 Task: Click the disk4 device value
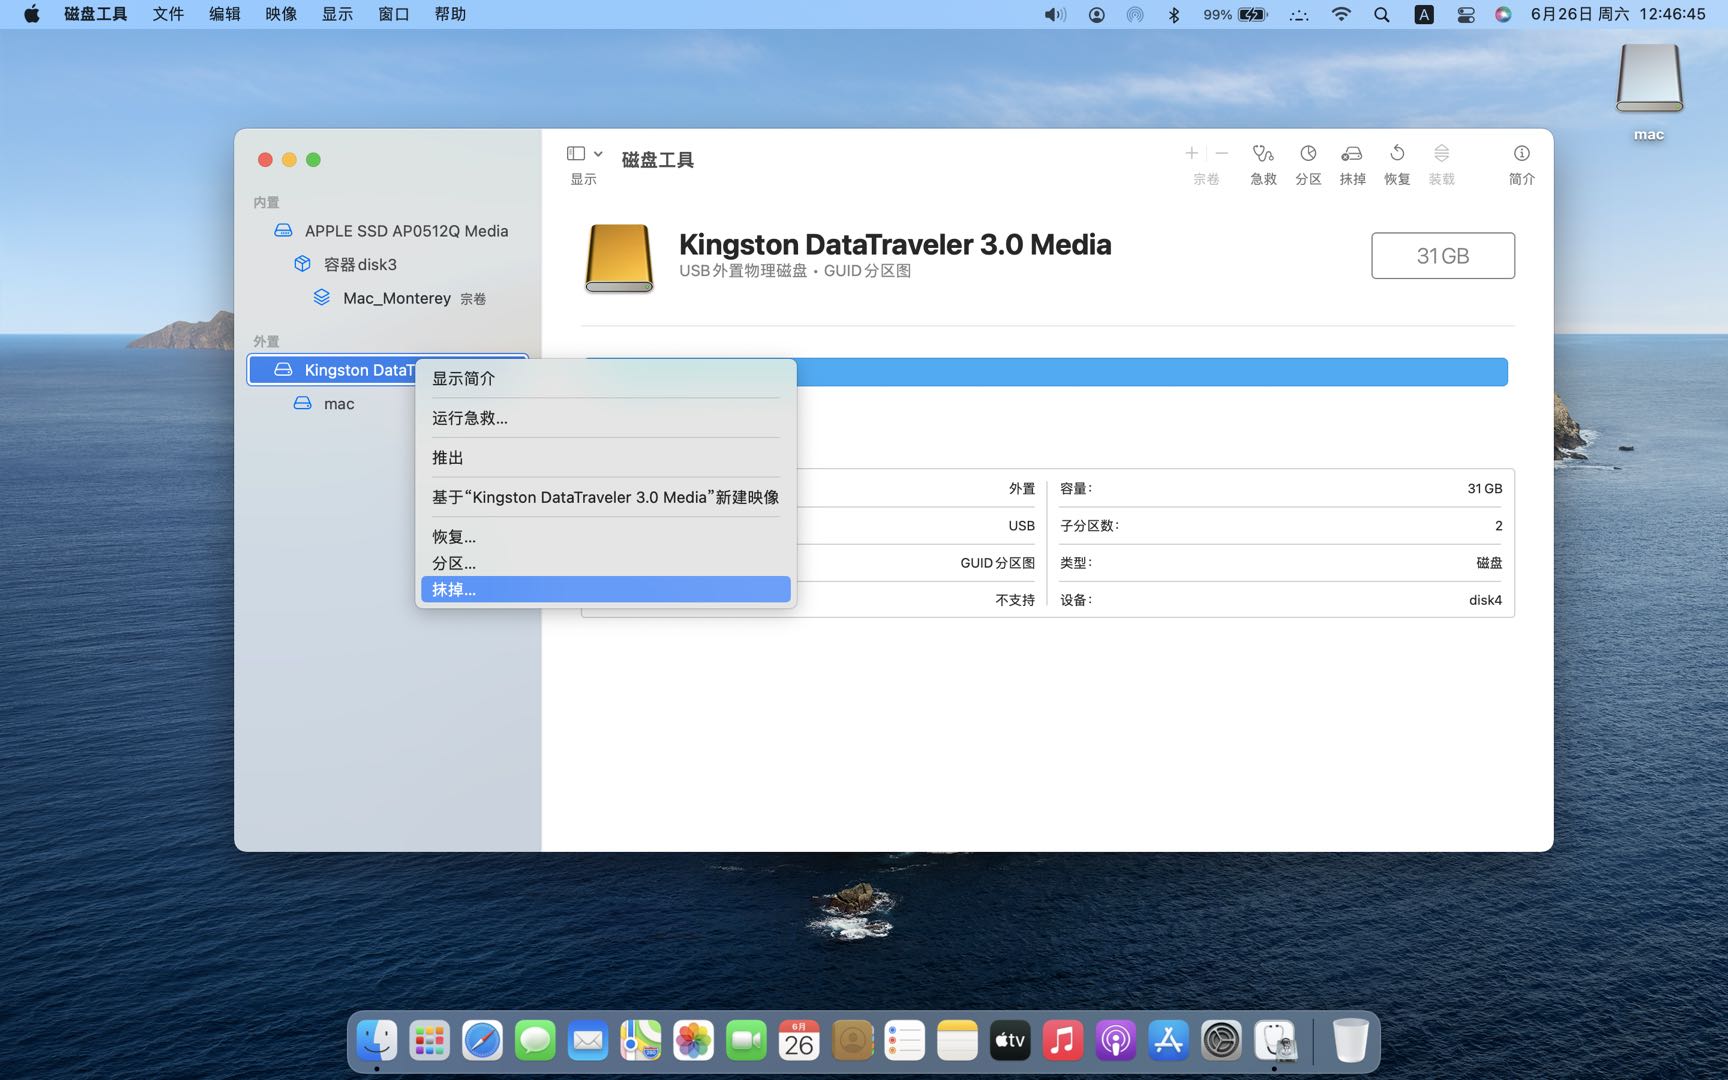(1485, 600)
